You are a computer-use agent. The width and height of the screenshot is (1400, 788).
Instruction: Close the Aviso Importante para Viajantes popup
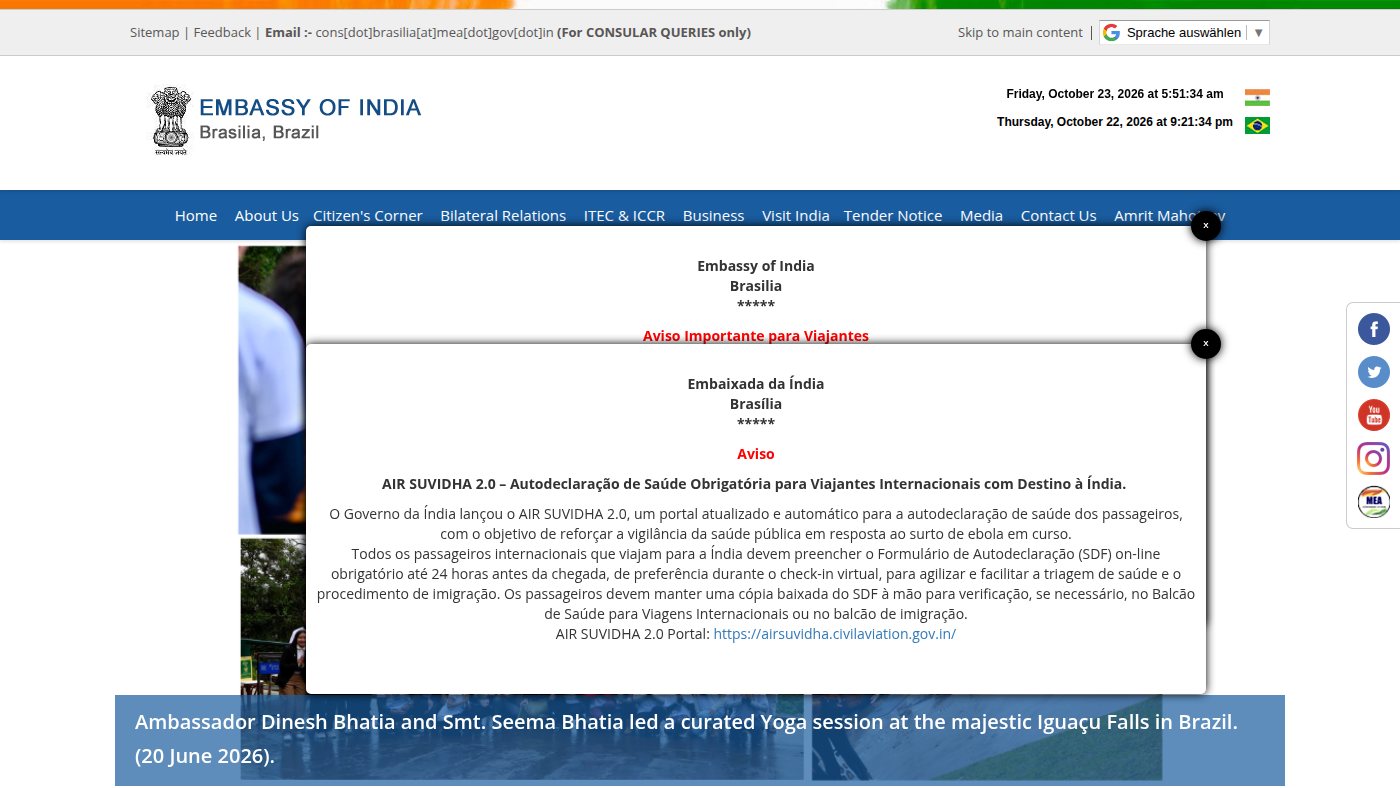tap(1206, 226)
